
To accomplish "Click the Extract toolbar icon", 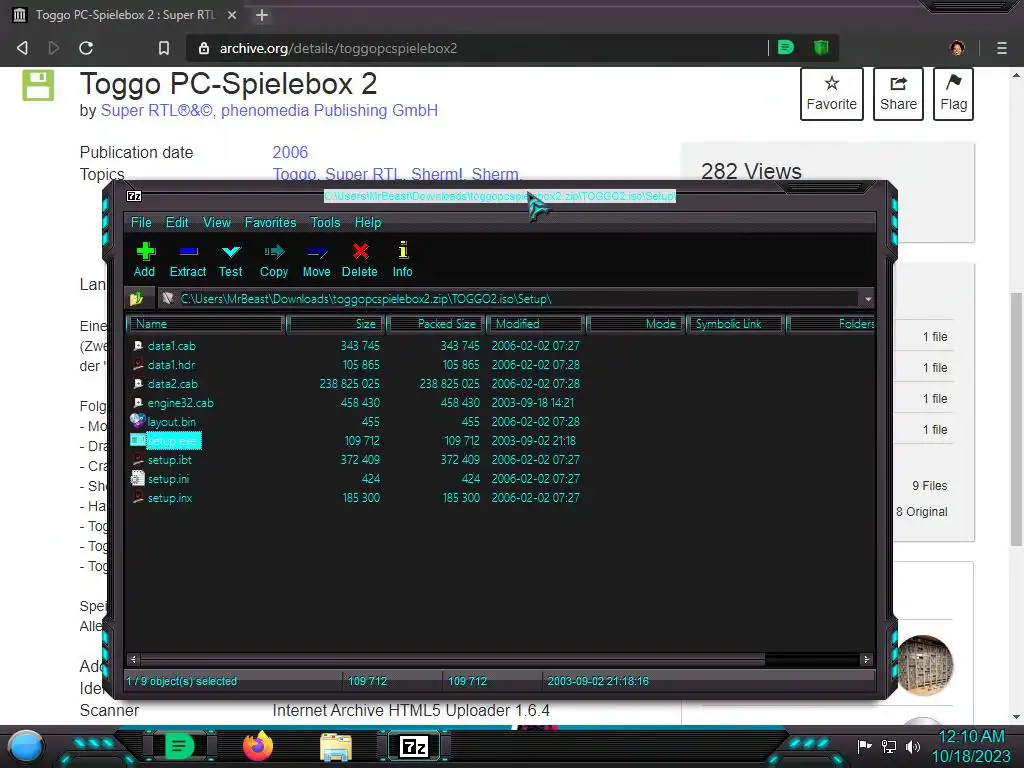I will click(188, 252).
